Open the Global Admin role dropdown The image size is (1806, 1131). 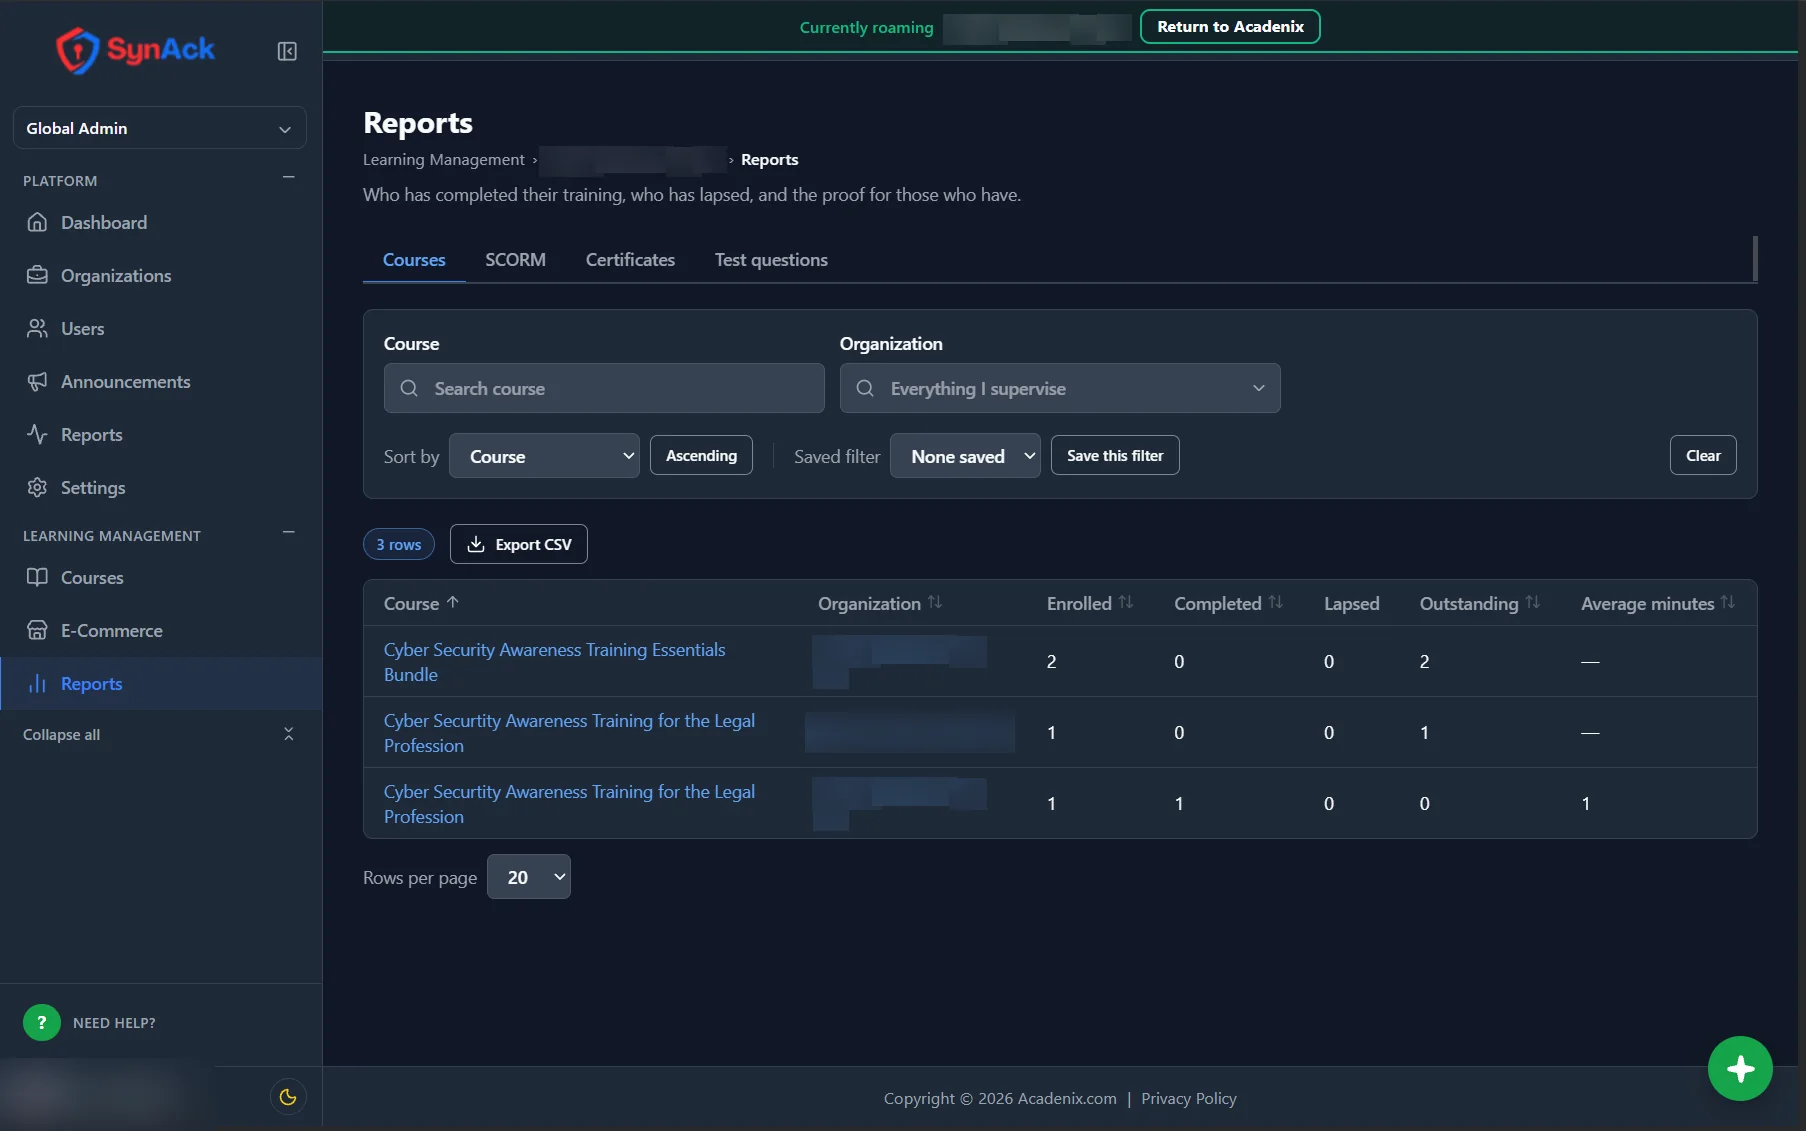pyautogui.click(x=160, y=128)
